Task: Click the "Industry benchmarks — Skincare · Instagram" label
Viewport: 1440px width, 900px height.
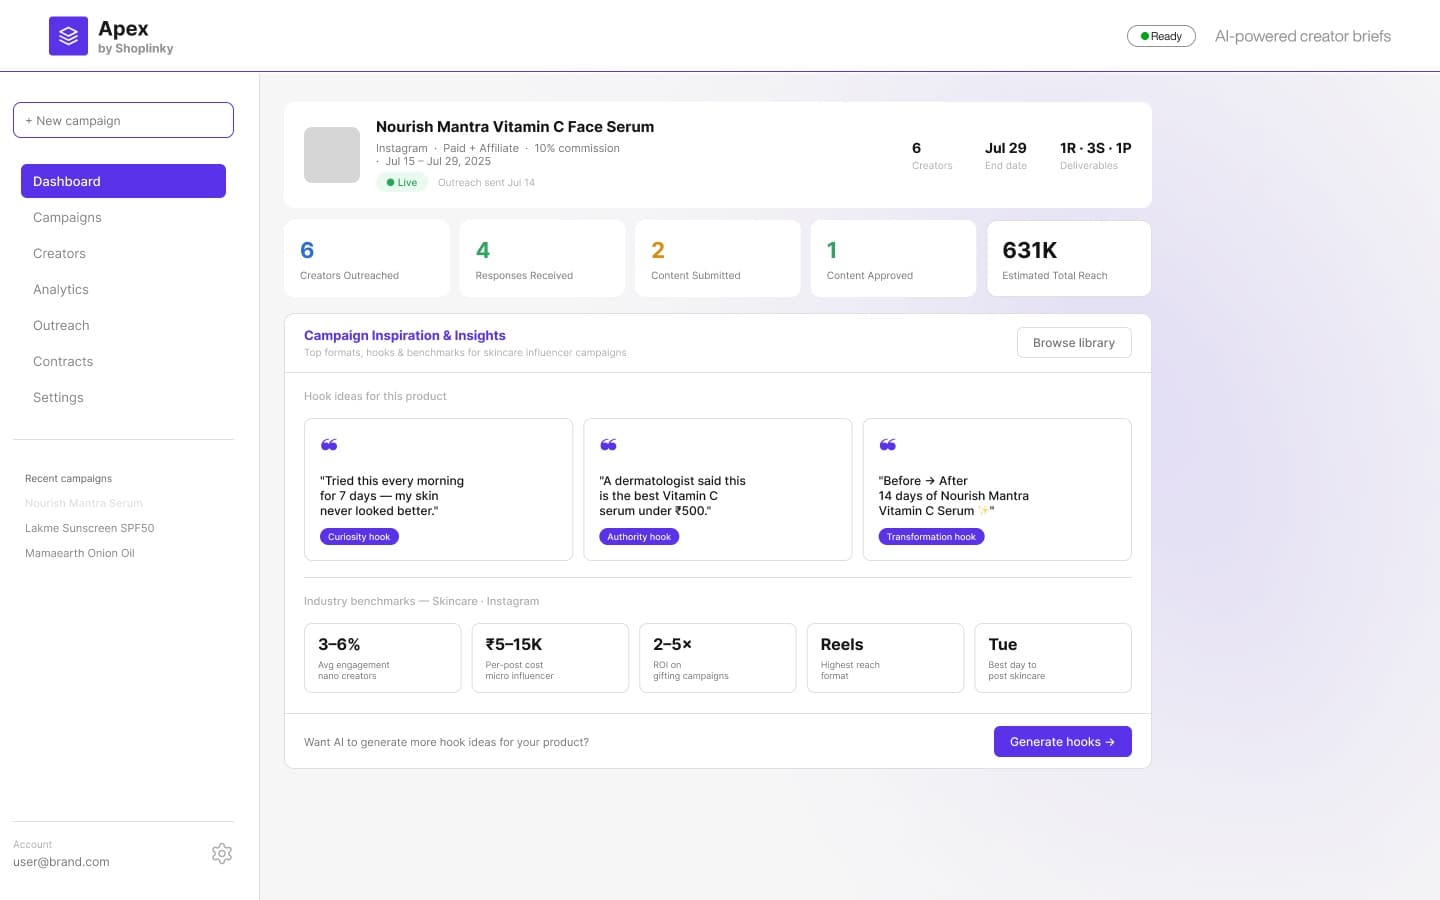Action: click(421, 601)
